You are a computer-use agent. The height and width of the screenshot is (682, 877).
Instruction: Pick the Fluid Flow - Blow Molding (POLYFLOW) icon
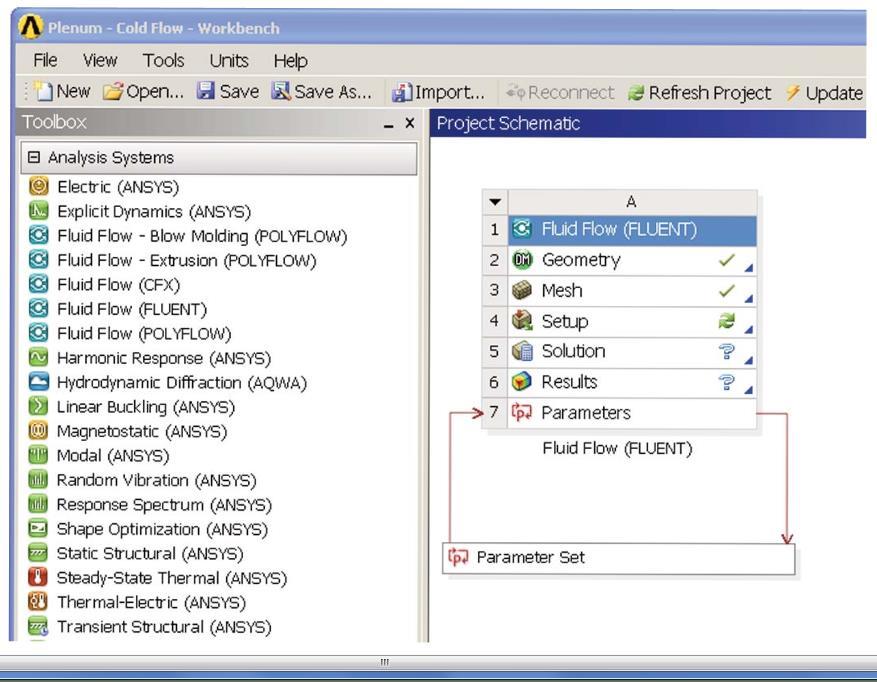point(39,235)
